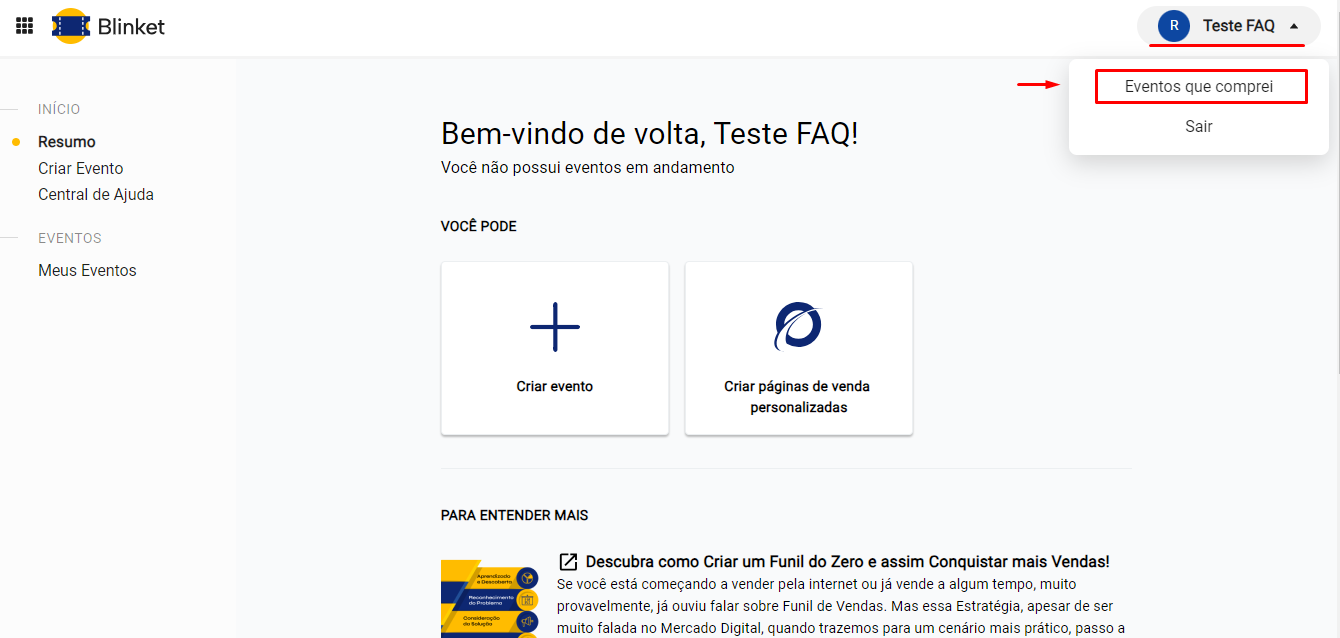Click the plus icon to create event

(554, 326)
